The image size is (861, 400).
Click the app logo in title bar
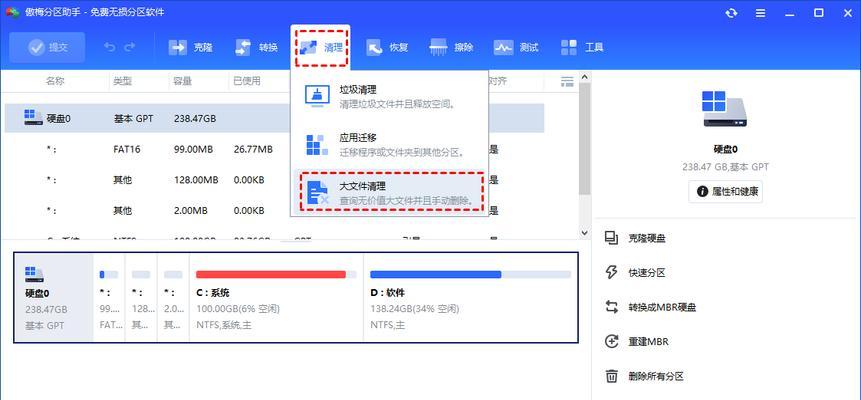click(12, 13)
